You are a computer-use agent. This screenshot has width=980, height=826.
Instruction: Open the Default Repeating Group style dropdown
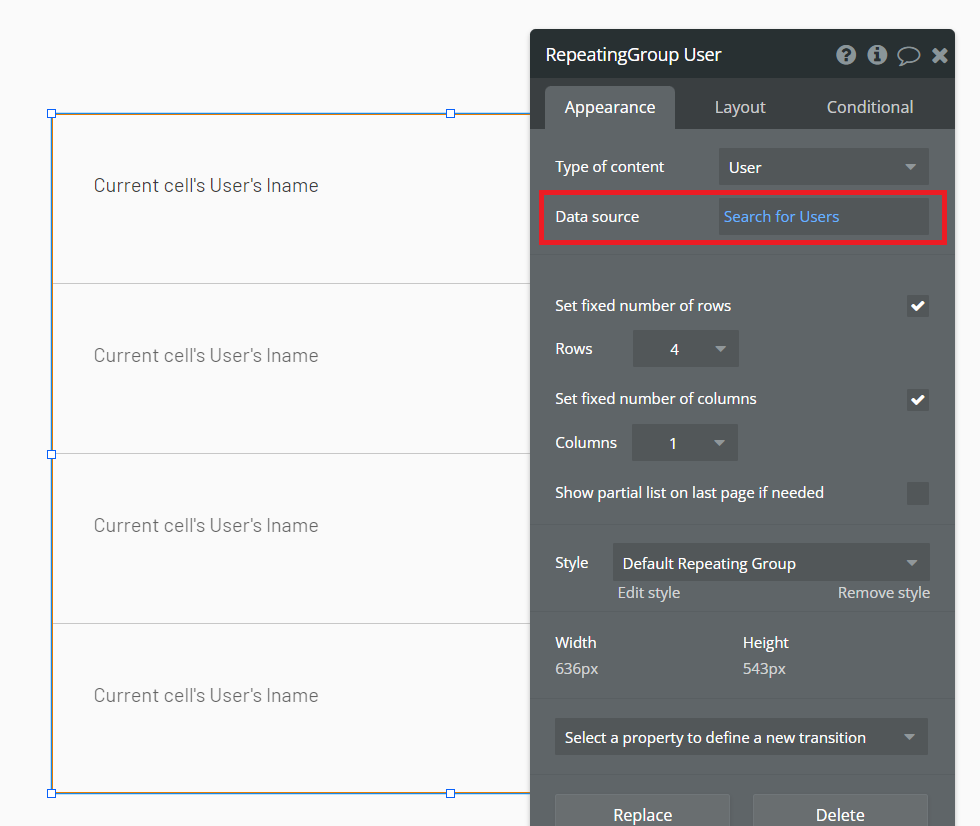pos(770,563)
